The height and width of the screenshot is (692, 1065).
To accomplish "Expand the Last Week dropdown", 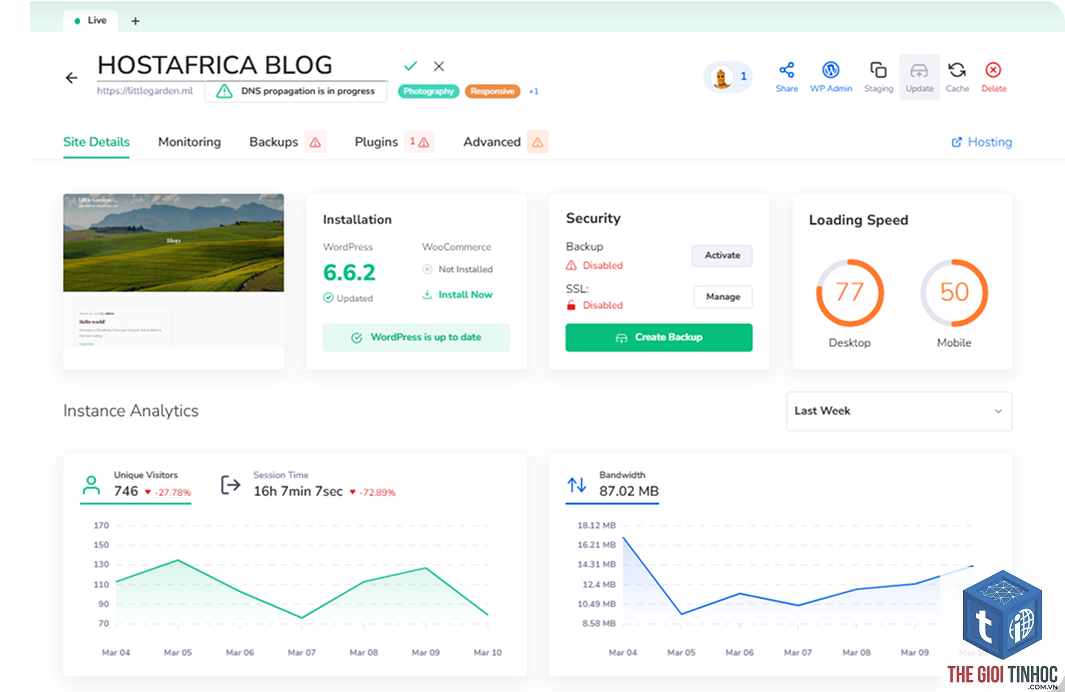I will (899, 411).
